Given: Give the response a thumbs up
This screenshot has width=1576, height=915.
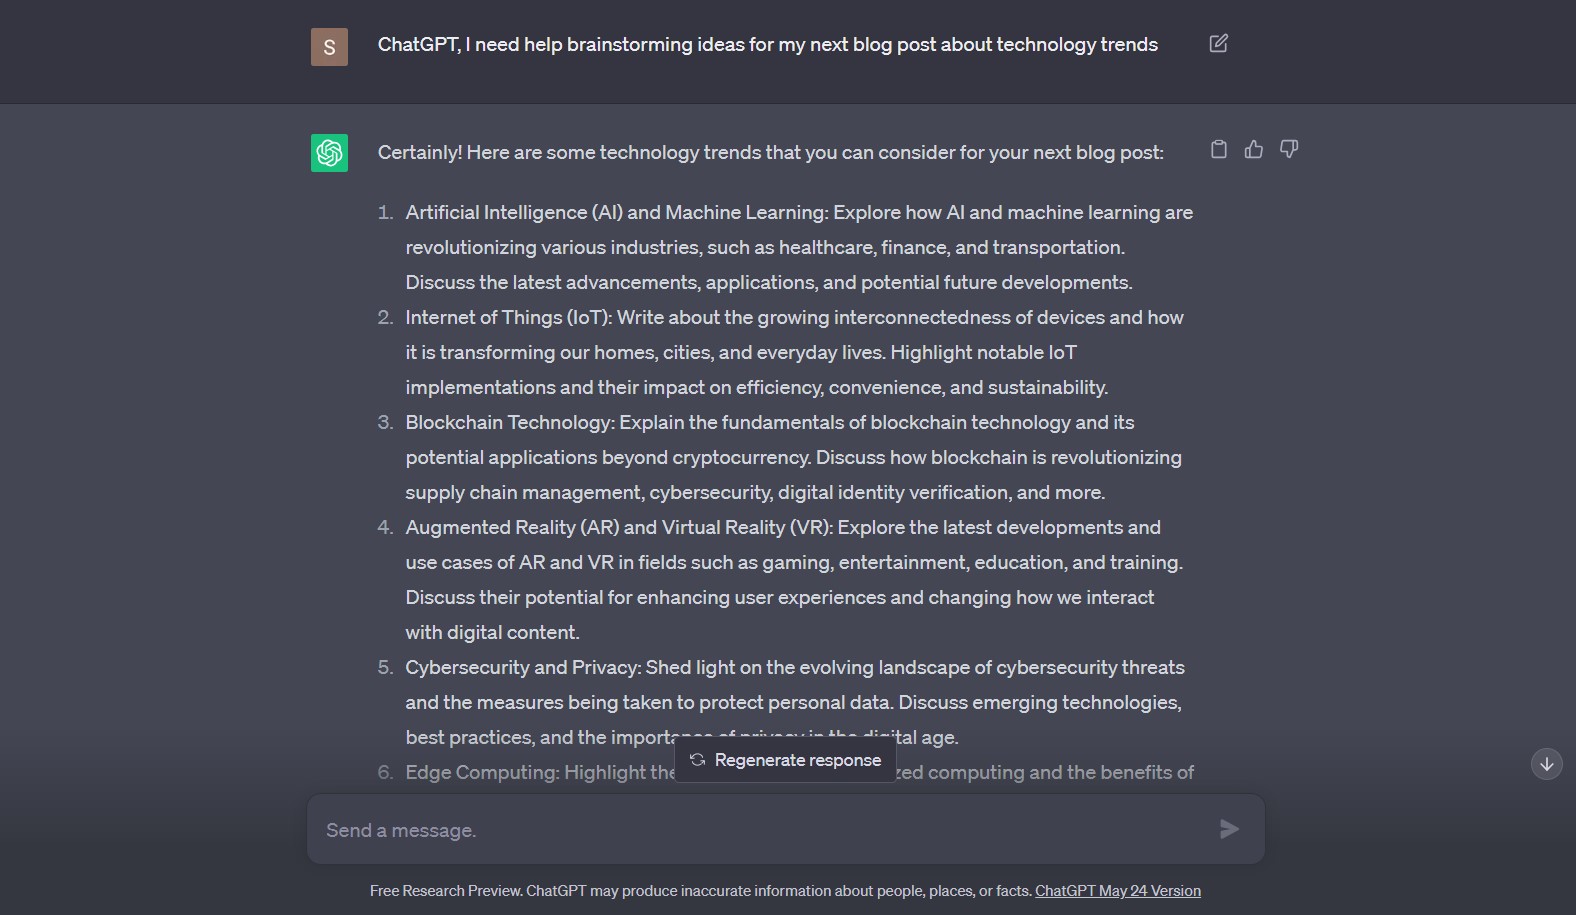Looking at the screenshot, I should (x=1253, y=149).
